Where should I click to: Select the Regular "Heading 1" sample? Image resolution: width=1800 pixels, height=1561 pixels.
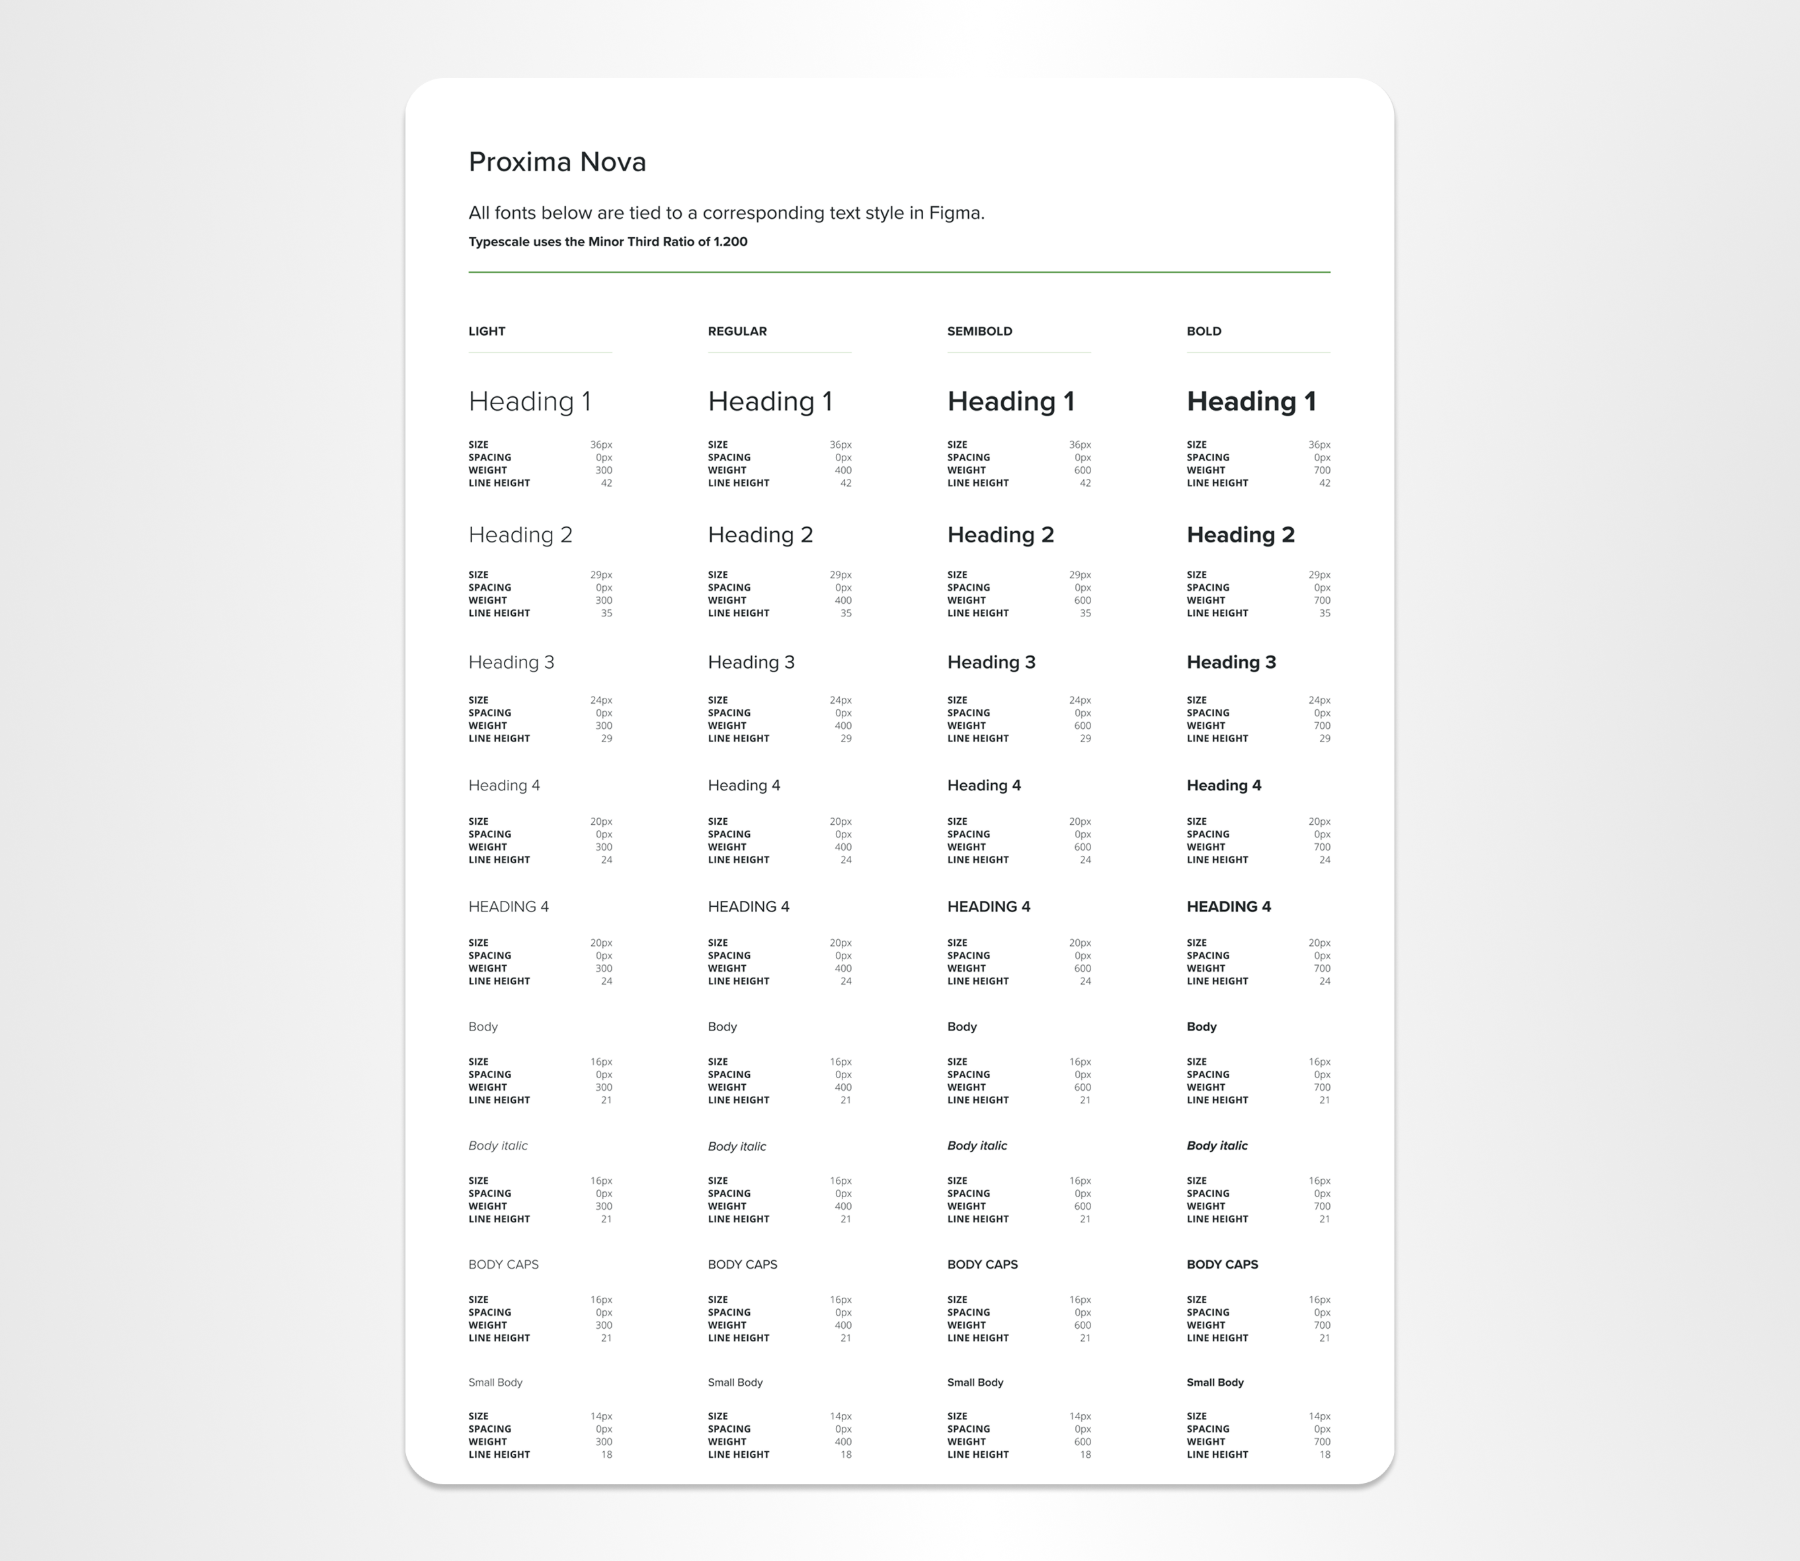770,402
